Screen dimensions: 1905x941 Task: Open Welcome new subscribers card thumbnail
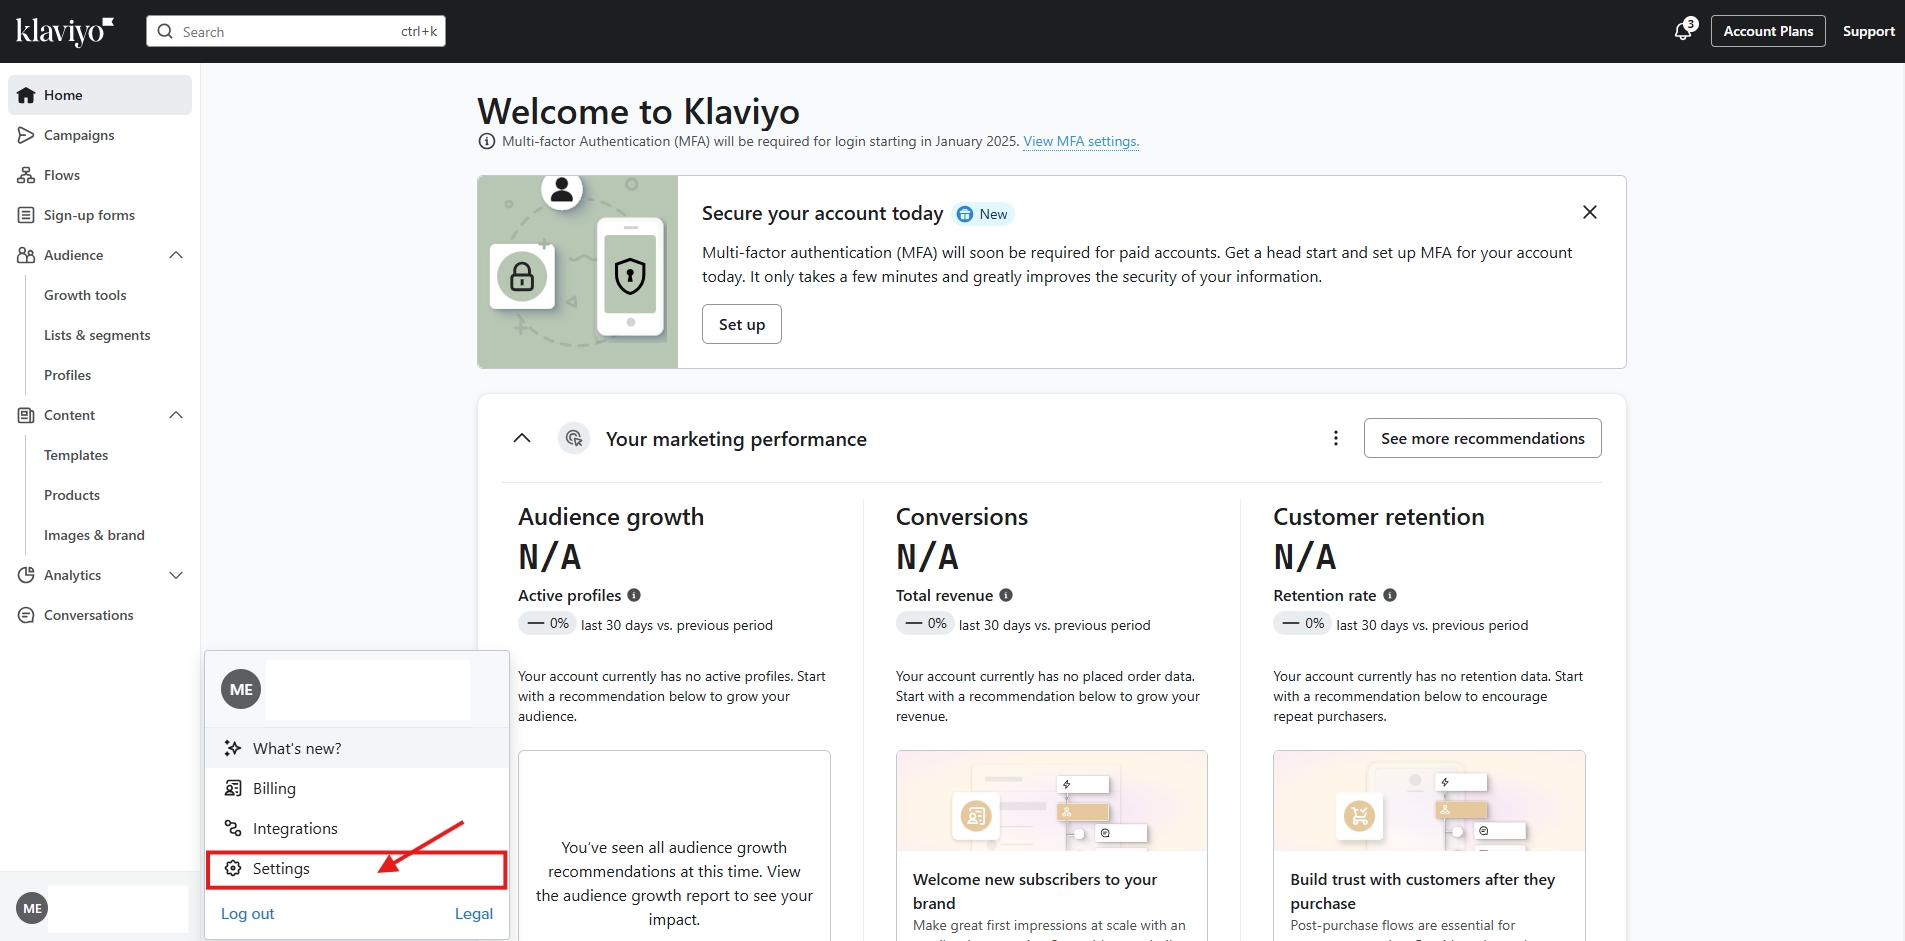(x=1052, y=801)
